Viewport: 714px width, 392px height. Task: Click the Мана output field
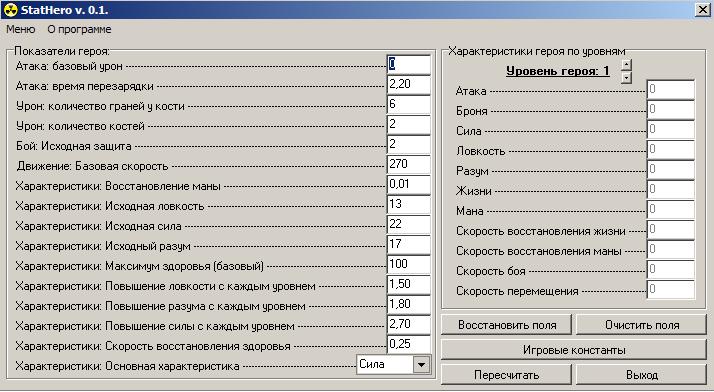pos(671,210)
